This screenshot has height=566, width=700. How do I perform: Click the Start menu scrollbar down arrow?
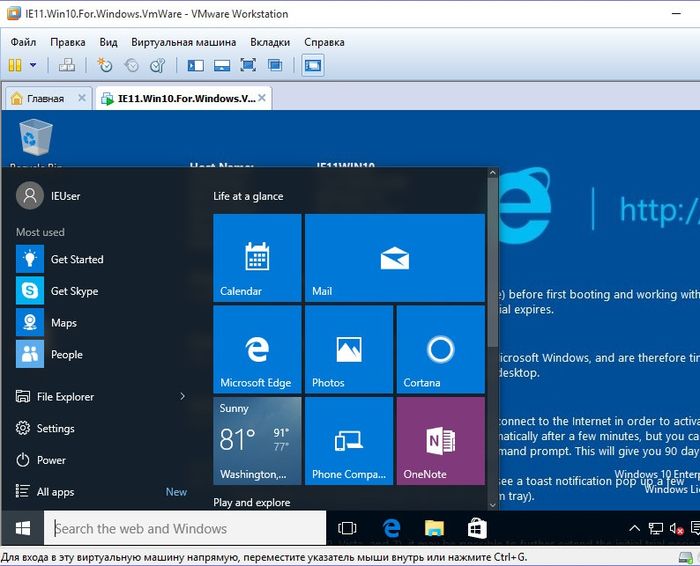tap(492, 503)
